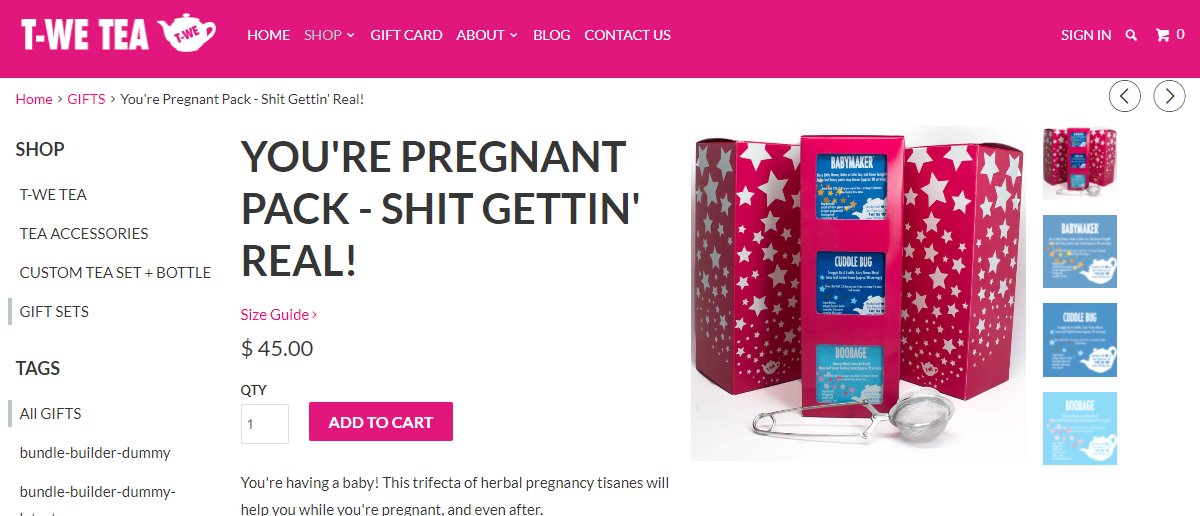Open TEA ACCESSORIES in shop sidebar

[84, 233]
